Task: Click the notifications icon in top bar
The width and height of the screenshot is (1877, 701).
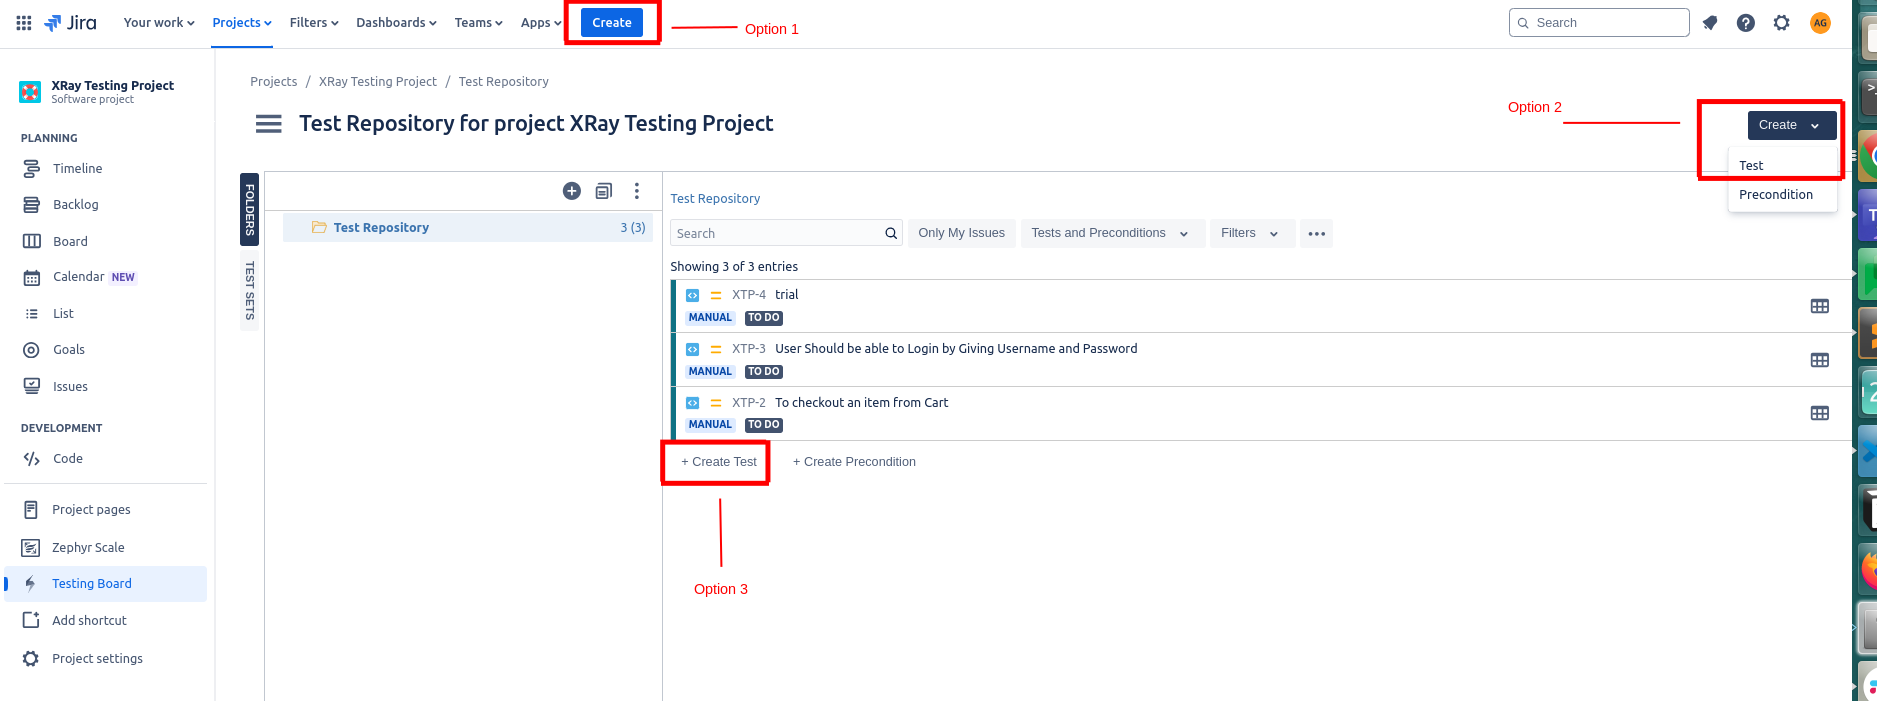Action: point(1710,23)
